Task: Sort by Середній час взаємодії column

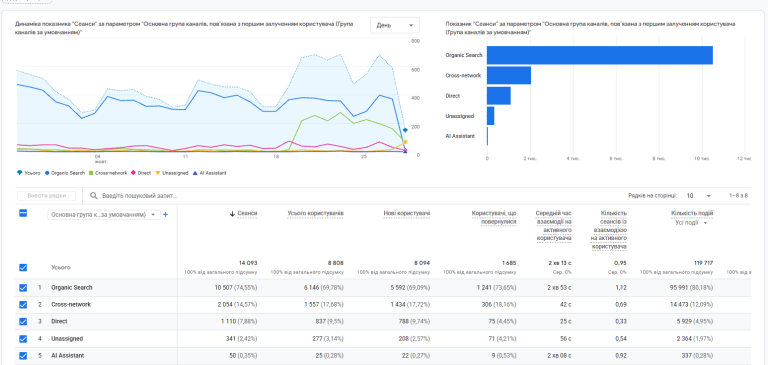Action: point(553,226)
